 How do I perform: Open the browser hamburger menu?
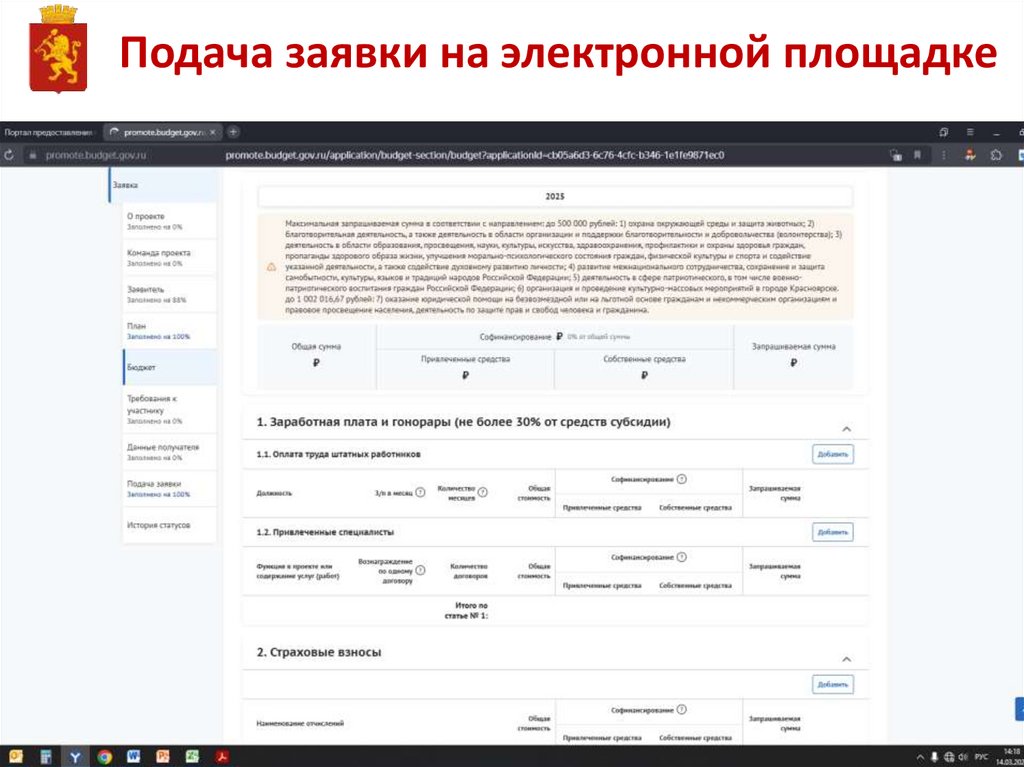pos(970,132)
